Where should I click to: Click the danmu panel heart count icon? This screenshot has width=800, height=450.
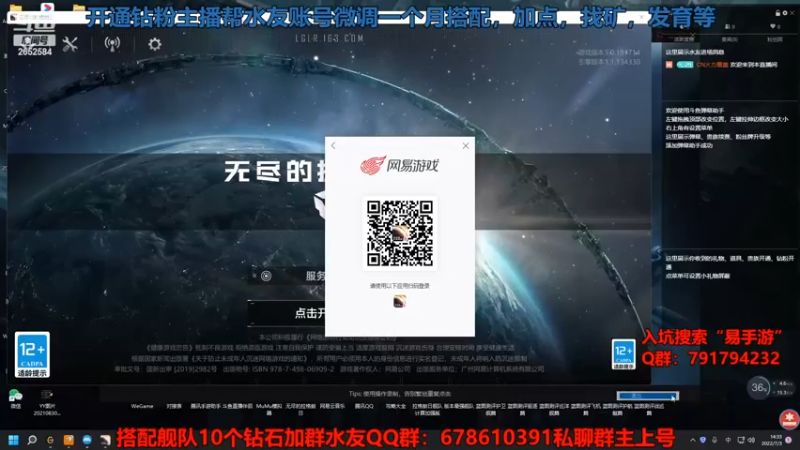(x=774, y=26)
